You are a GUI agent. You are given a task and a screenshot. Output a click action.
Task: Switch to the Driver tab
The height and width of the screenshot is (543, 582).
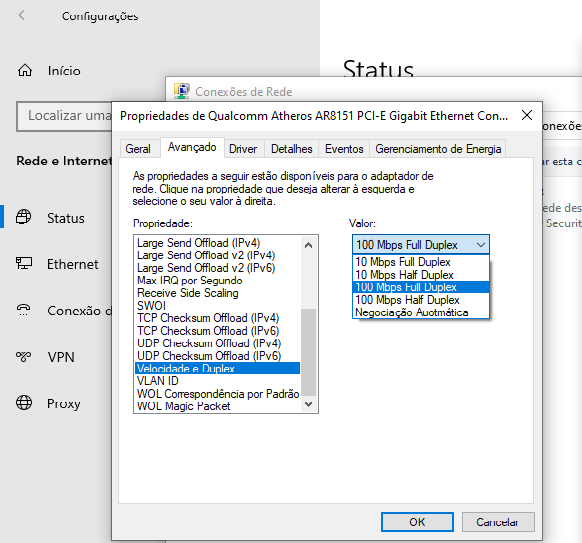pos(243,149)
